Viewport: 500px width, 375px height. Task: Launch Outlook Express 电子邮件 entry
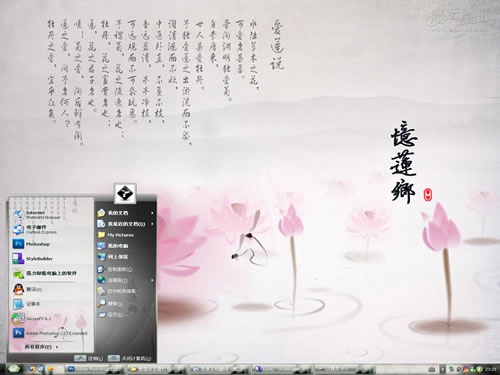click(51, 229)
